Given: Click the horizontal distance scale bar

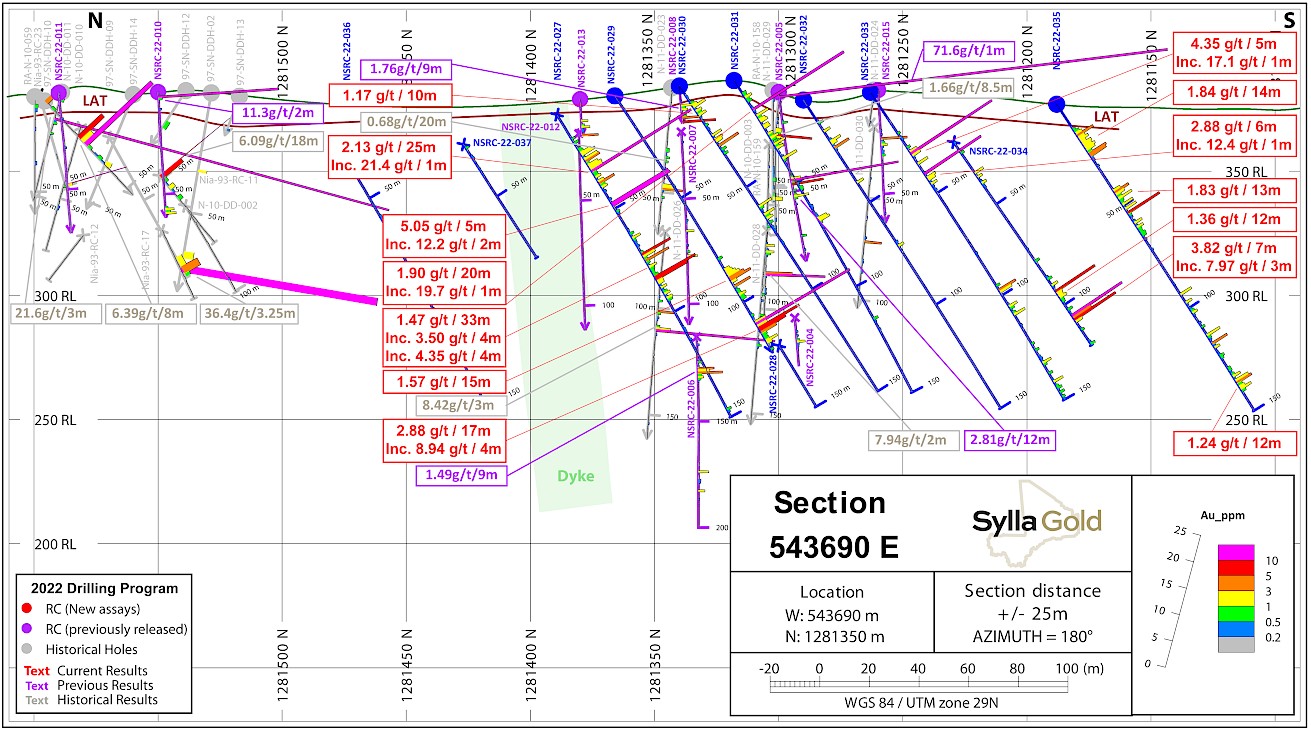Looking at the screenshot, I should (919, 686).
